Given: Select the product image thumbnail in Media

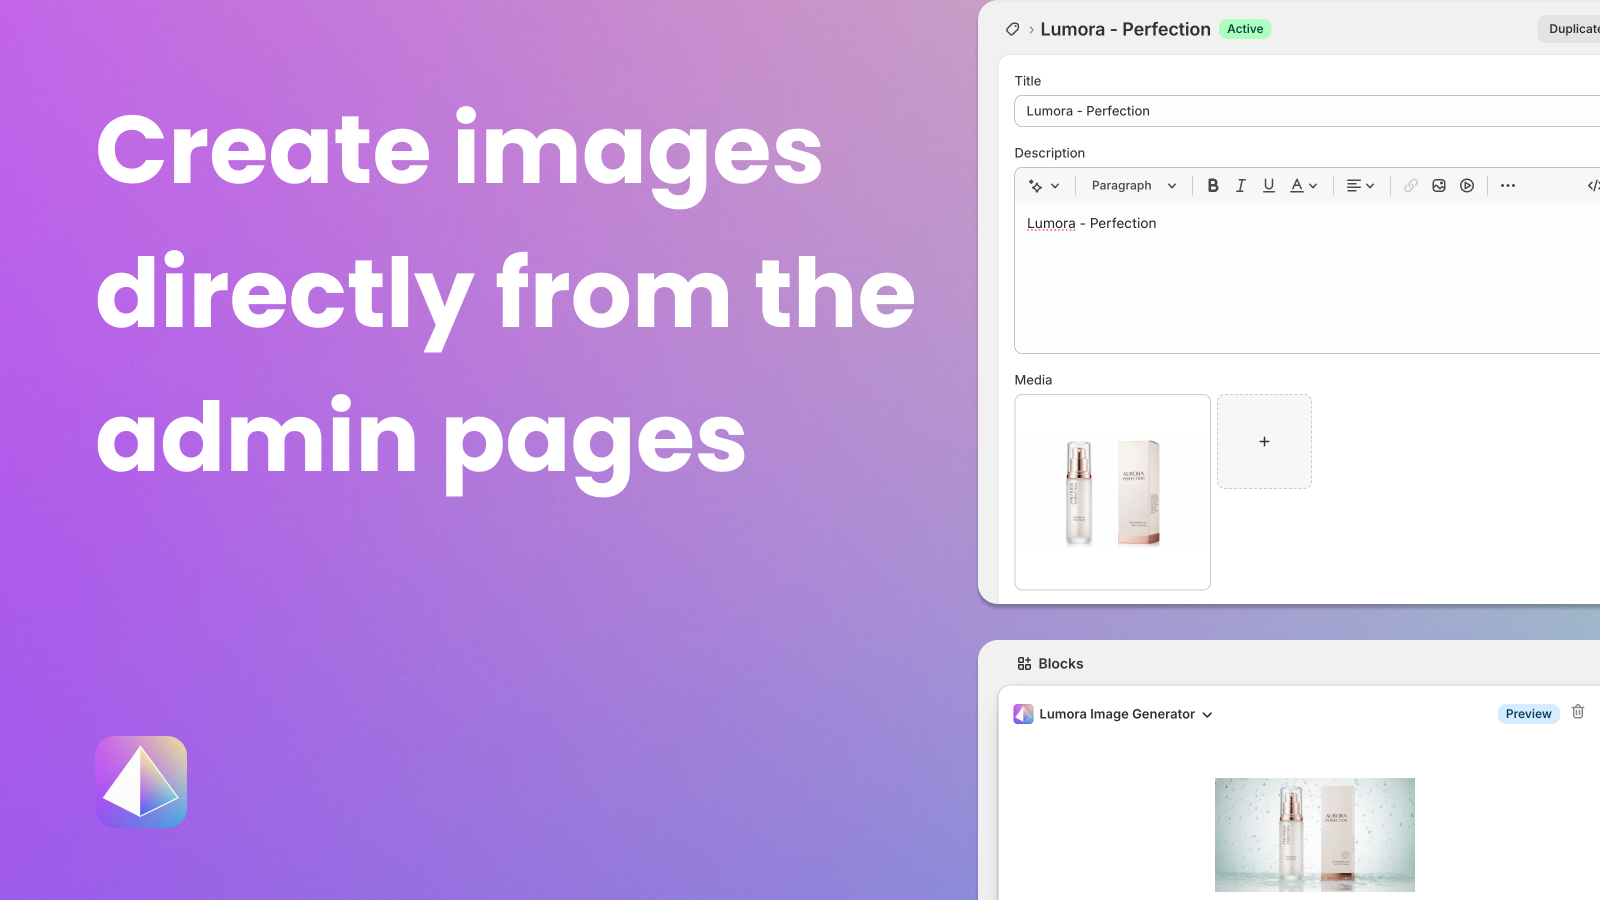Looking at the screenshot, I should 1112,491.
